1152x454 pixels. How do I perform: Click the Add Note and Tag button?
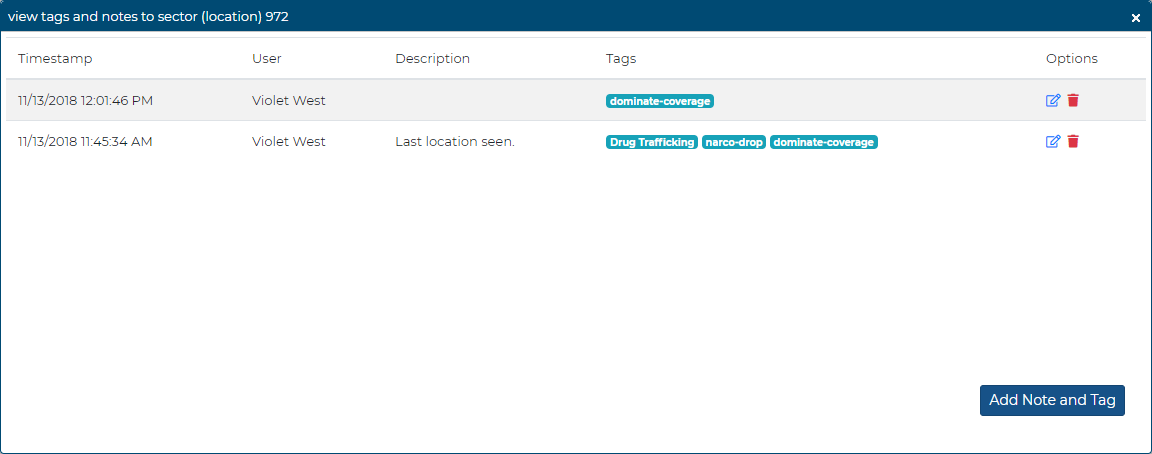click(x=1052, y=400)
